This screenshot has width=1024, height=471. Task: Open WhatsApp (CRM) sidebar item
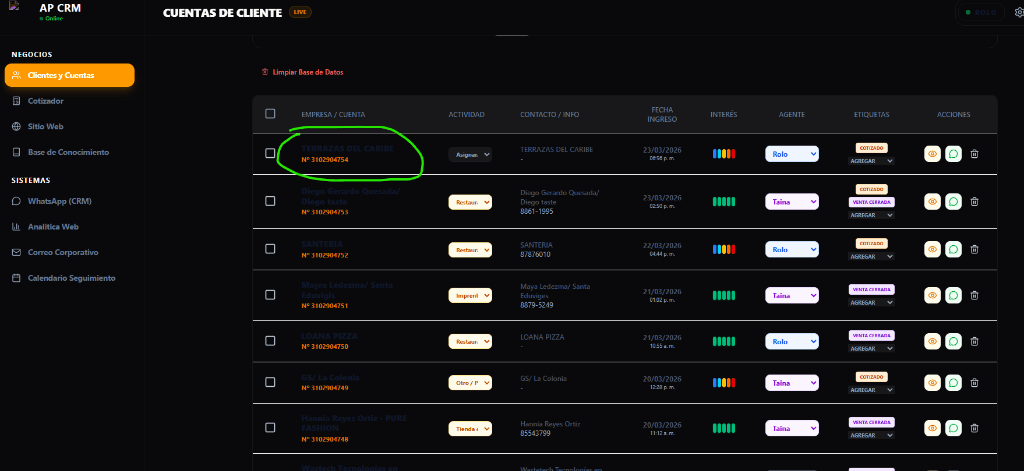click(x=60, y=201)
